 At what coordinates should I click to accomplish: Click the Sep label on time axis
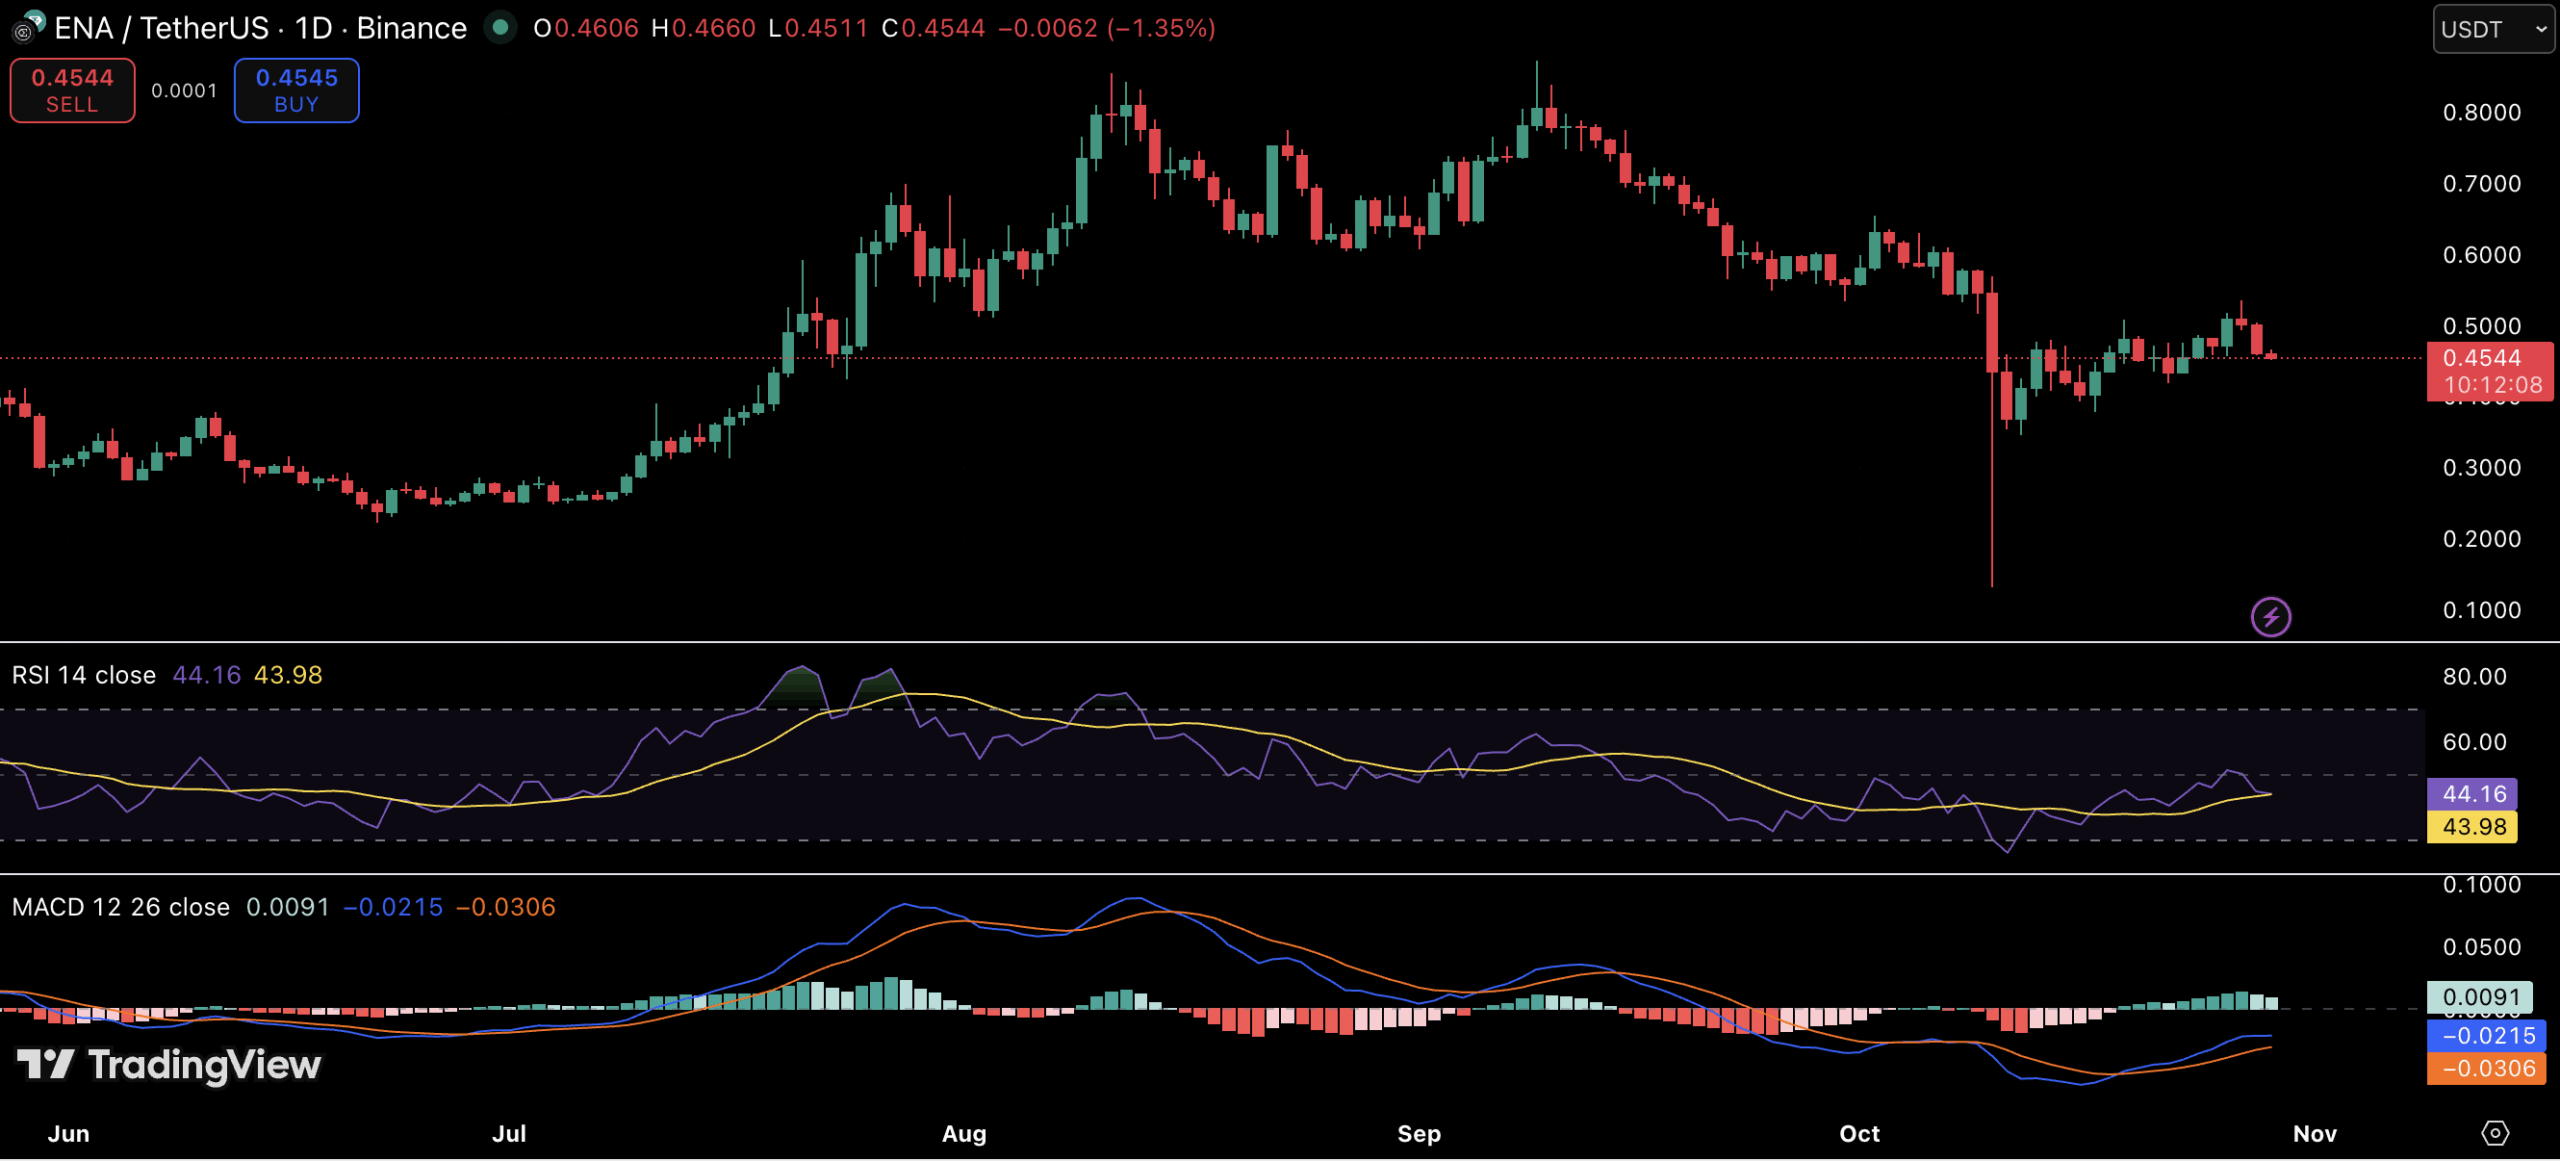[x=1418, y=1134]
